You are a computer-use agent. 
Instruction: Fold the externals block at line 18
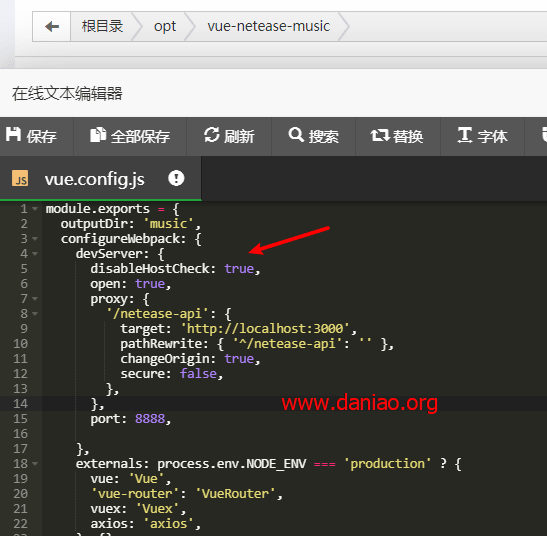click(35, 464)
